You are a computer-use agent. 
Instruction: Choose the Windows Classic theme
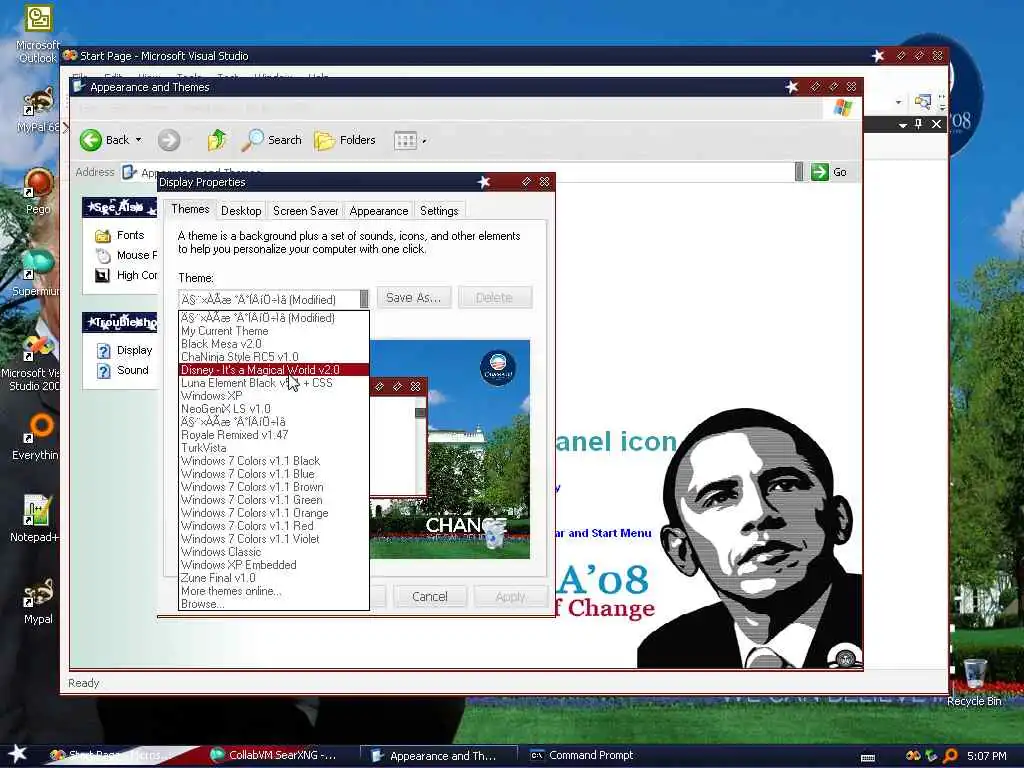pos(274,552)
